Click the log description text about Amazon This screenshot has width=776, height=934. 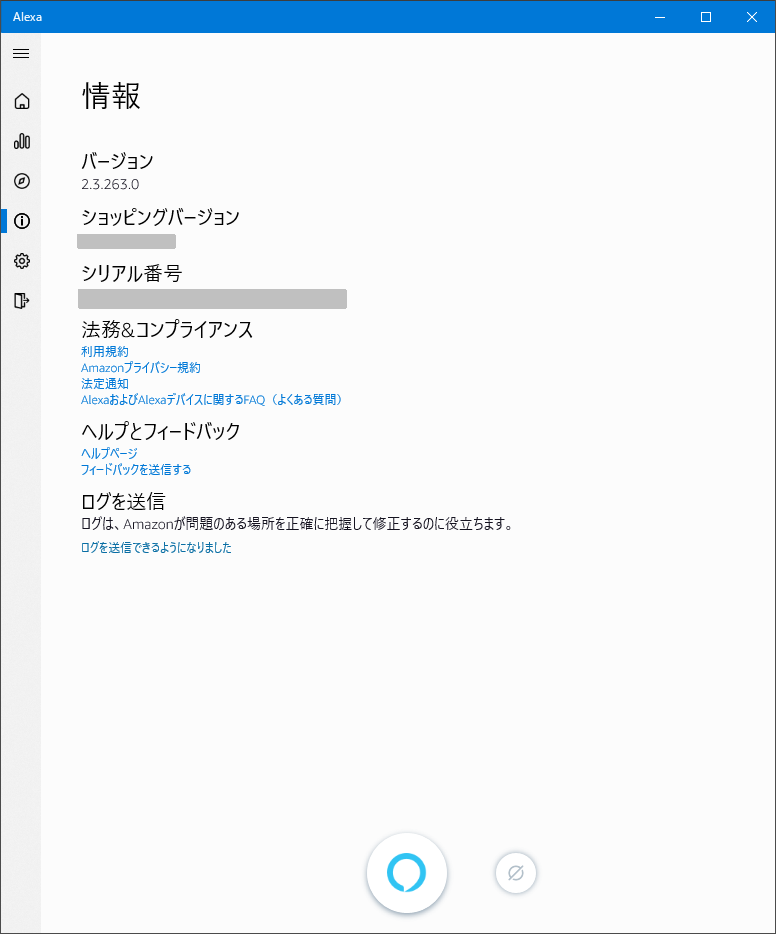297,524
